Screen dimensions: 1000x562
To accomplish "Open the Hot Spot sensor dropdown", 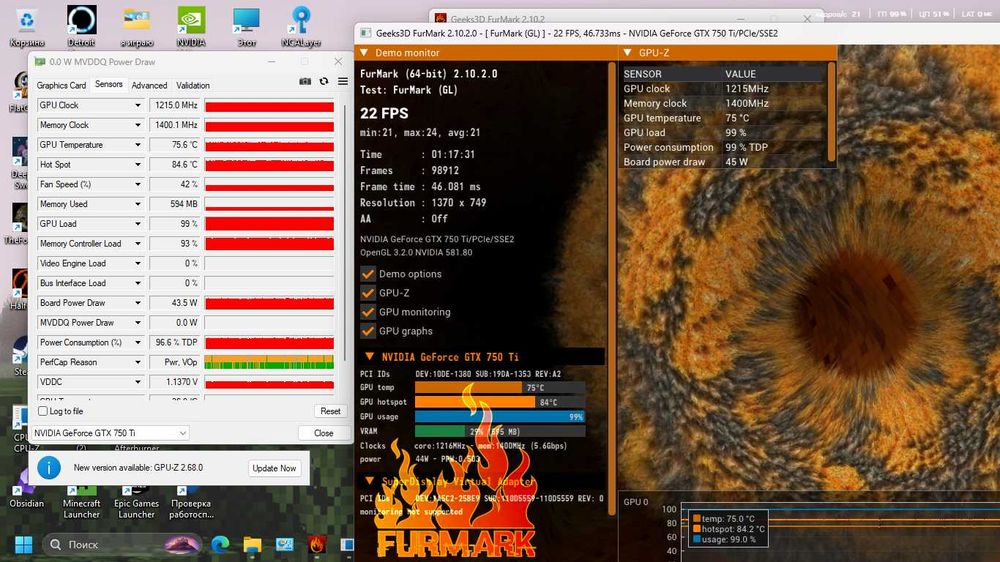I will pyautogui.click(x=138, y=165).
